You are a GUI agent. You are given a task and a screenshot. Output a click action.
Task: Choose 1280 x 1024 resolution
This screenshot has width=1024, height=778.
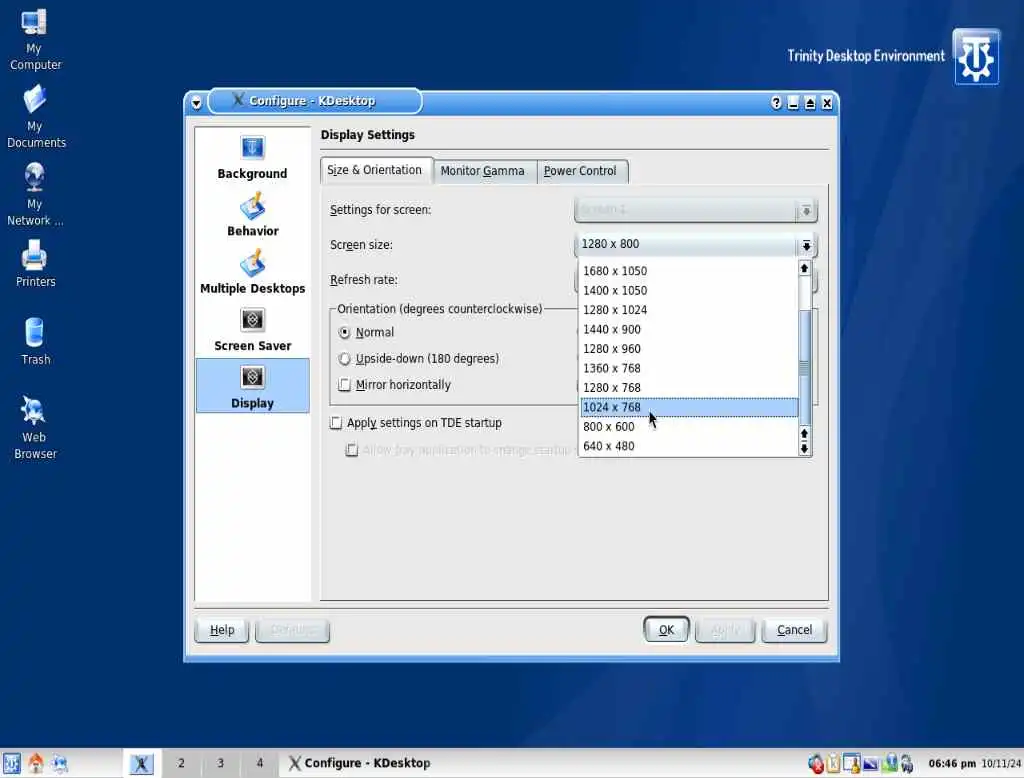pyautogui.click(x=688, y=310)
